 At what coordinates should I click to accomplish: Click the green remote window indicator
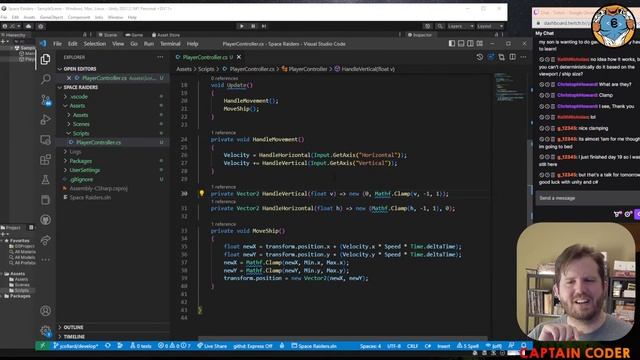pos(42,346)
